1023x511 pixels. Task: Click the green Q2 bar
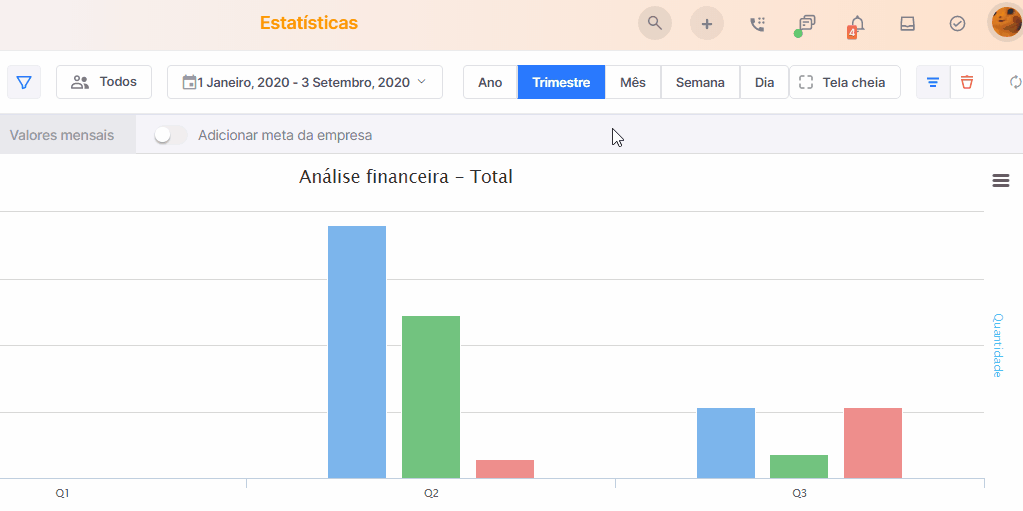point(431,397)
